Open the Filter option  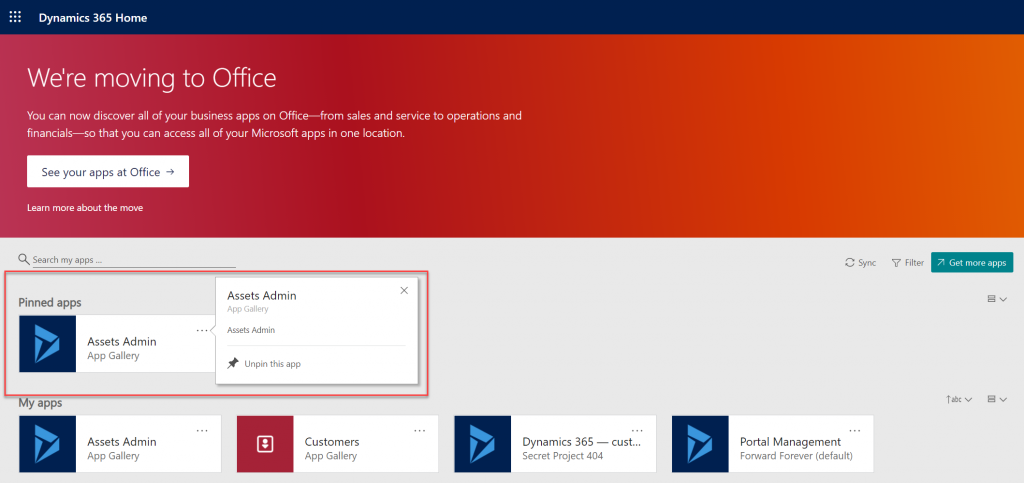point(908,262)
